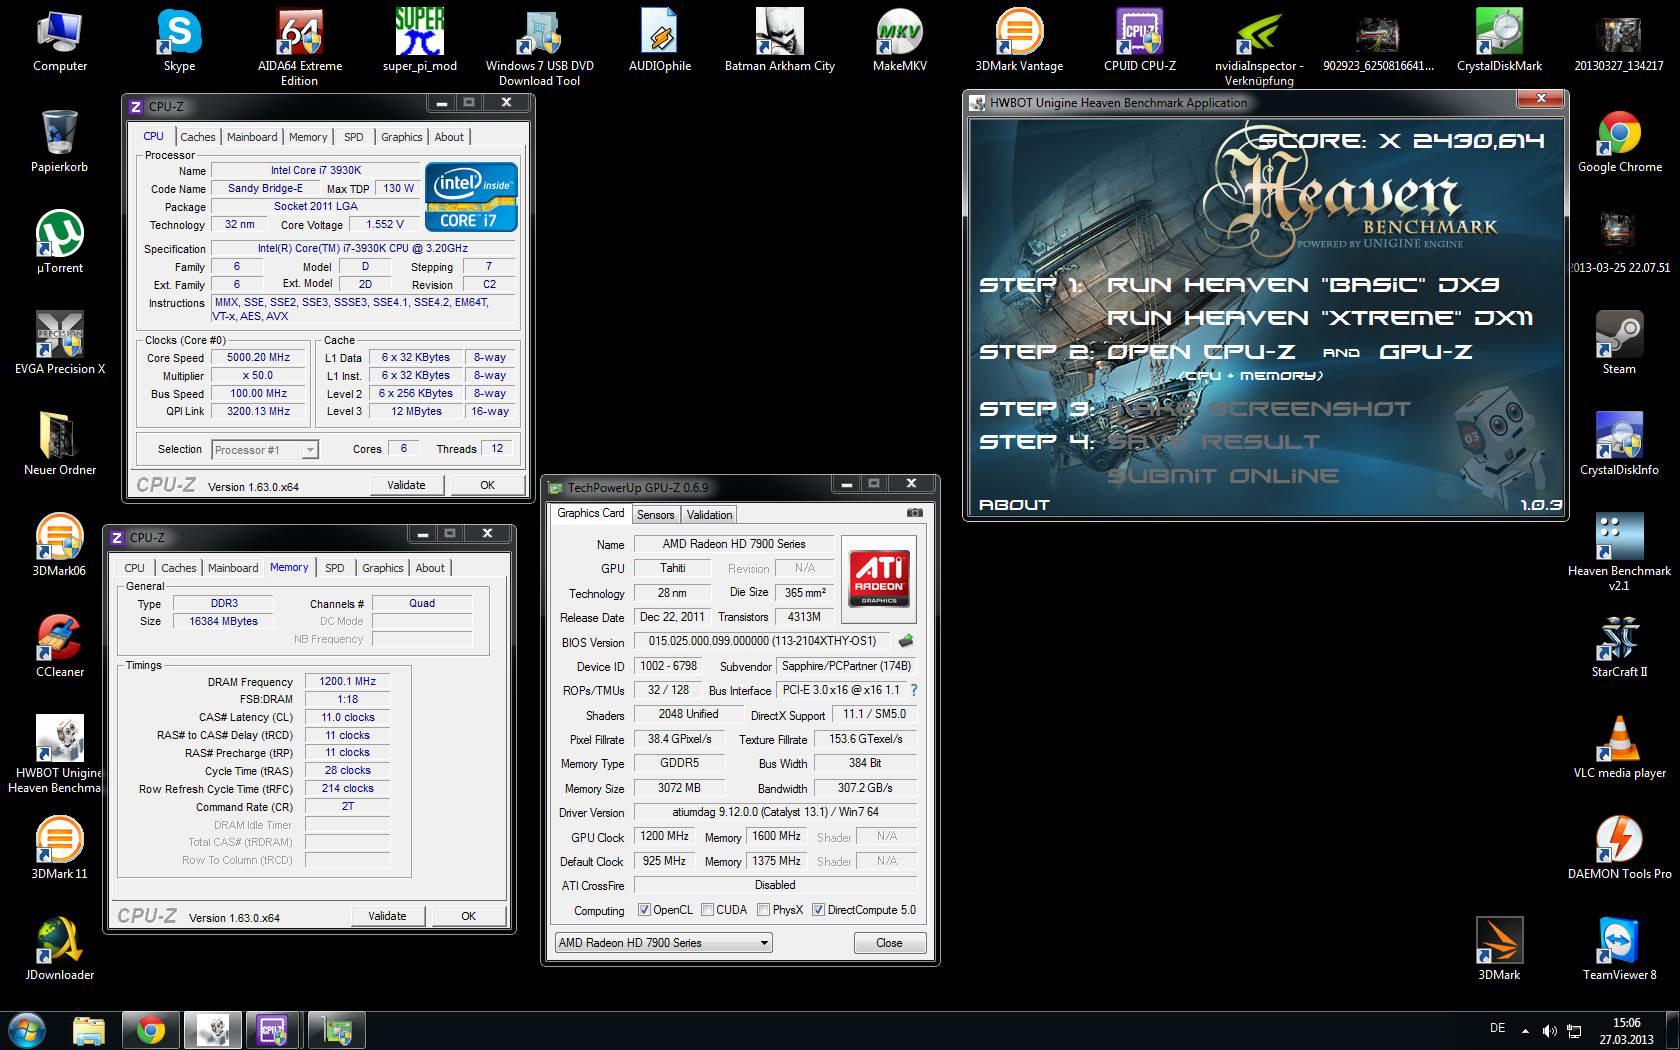Show hidden tray icons arrow
Screen dimensions: 1680x1050
click(1525, 1030)
